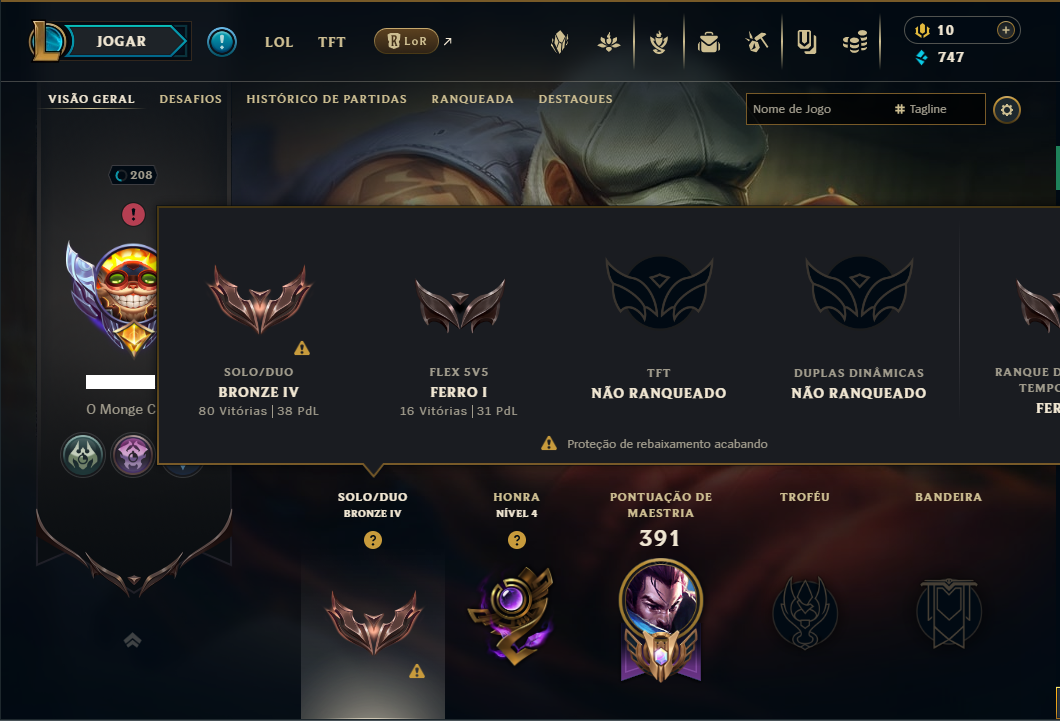Switch to the Desafios tab
Viewport: 1060px width, 721px height.
pyautogui.click(x=191, y=99)
